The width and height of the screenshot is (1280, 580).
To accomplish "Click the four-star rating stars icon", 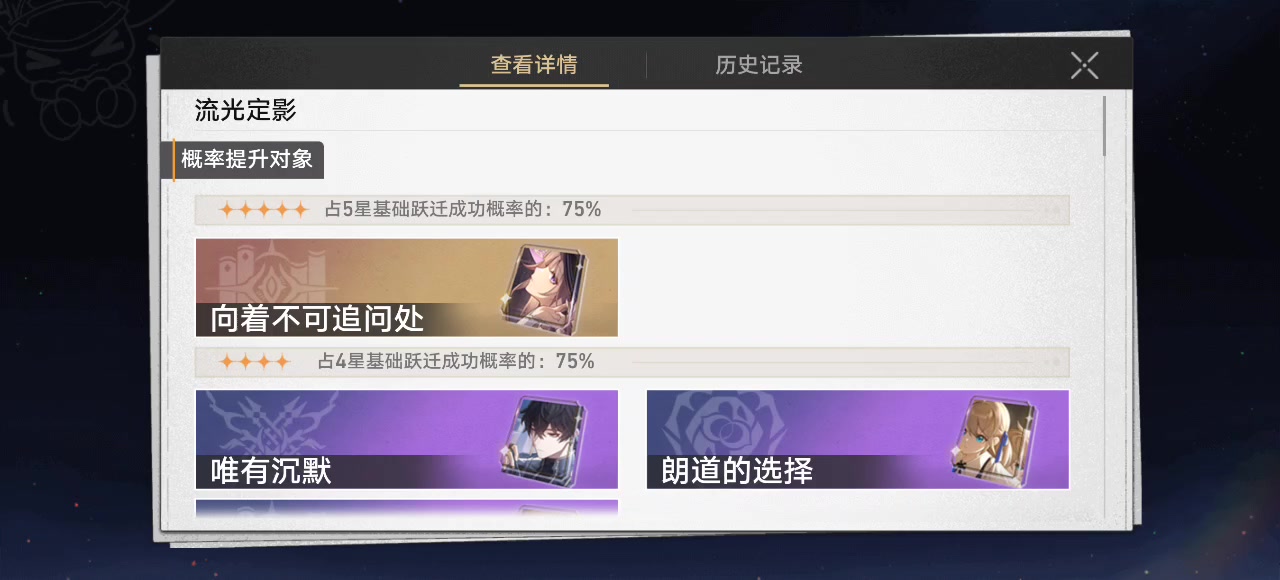I will [254, 362].
